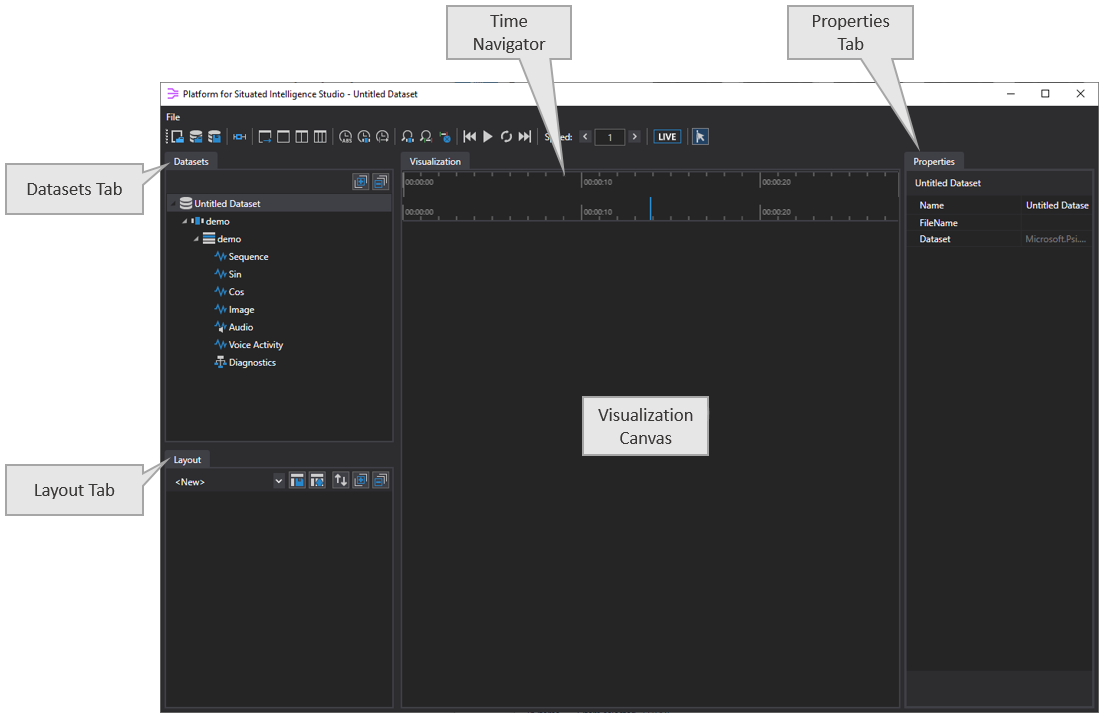Select the Audio stream in the dataset tree

click(238, 326)
